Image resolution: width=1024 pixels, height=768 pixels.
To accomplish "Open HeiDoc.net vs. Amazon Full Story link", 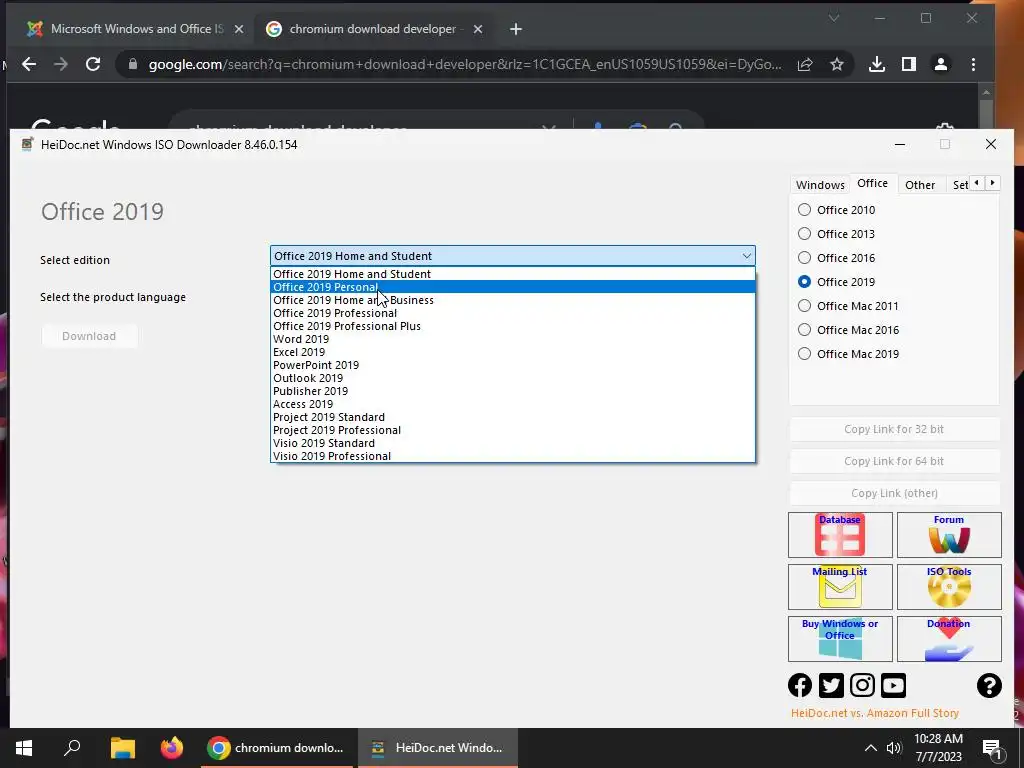I will (874, 713).
